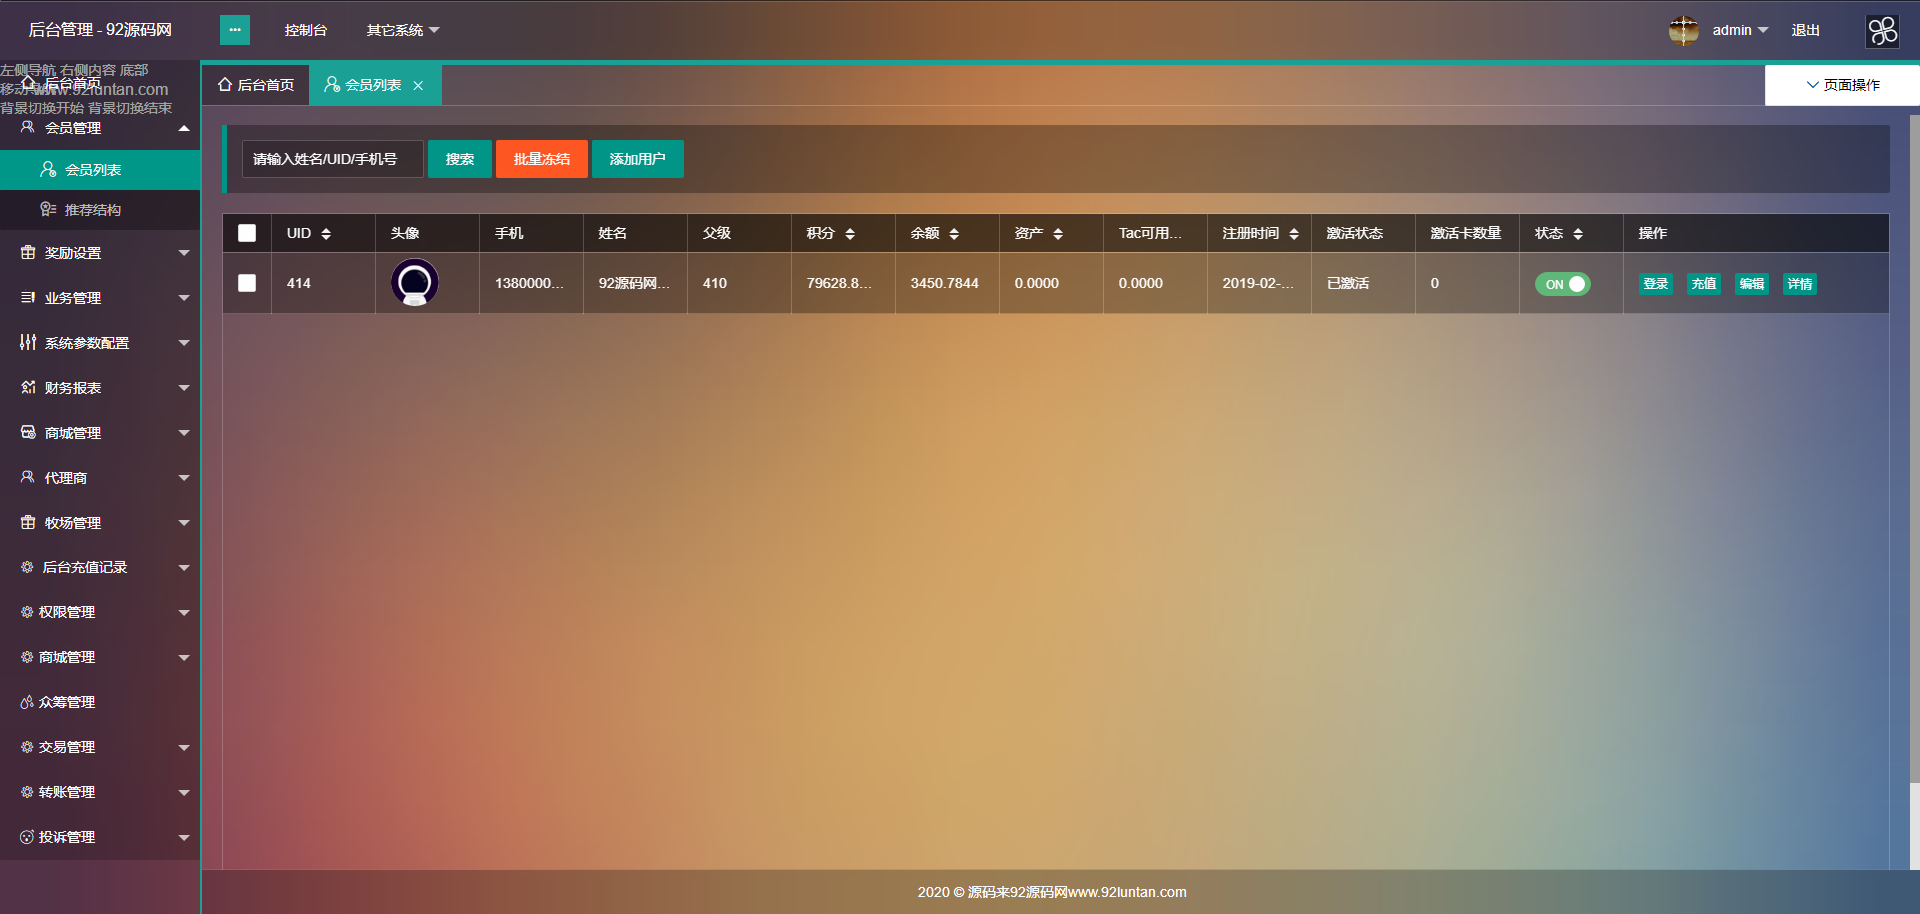The image size is (1920, 914).
Task: Sort table by 注册时间 arrows
Action: 1294,234
